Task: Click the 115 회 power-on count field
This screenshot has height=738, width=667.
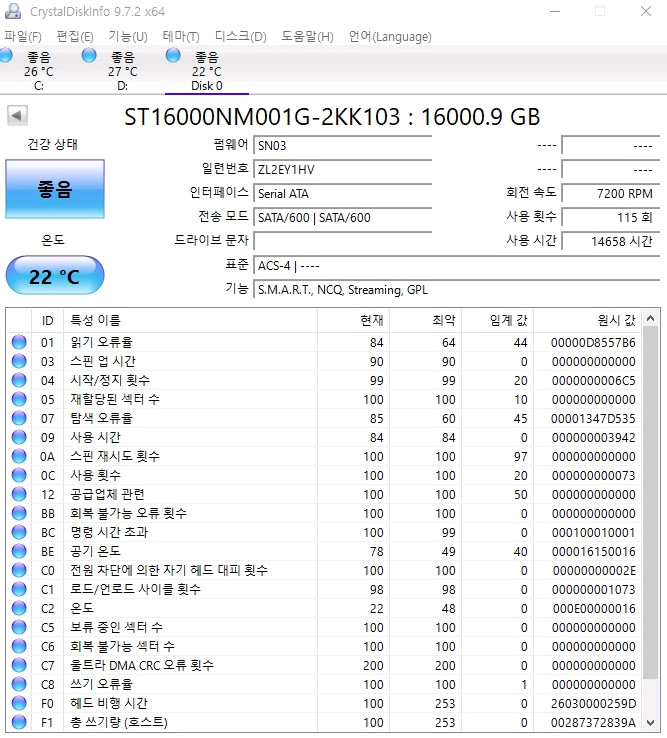Action: tap(611, 217)
